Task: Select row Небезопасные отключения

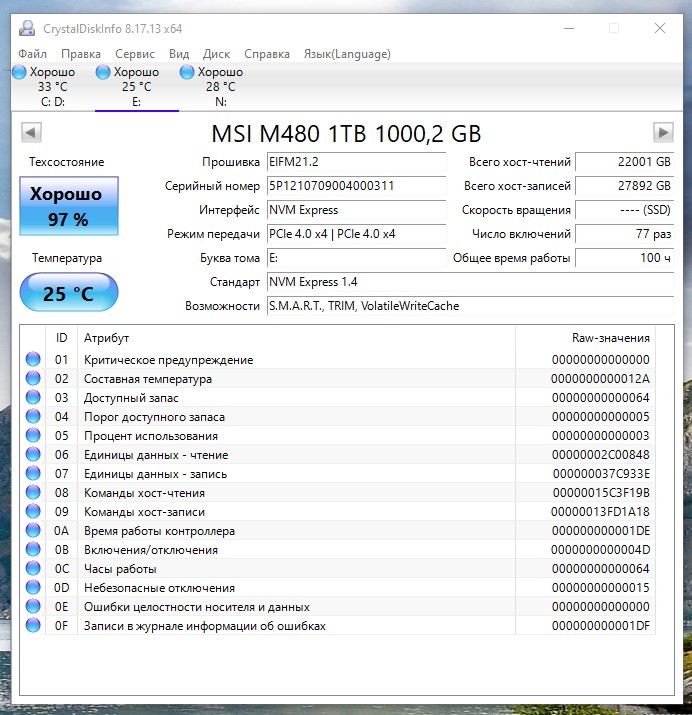Action: (x=340, y=587)
